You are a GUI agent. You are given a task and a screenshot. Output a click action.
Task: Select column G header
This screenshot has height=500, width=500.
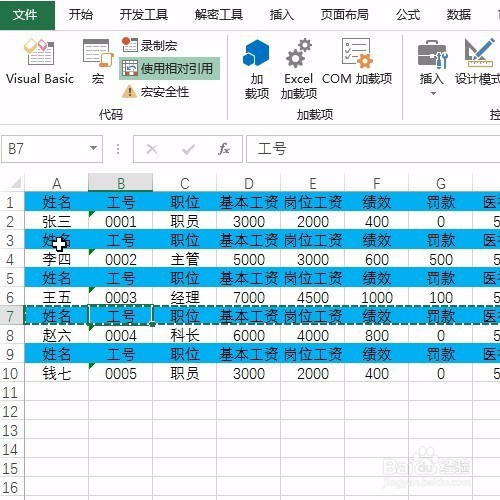point(441,183)
